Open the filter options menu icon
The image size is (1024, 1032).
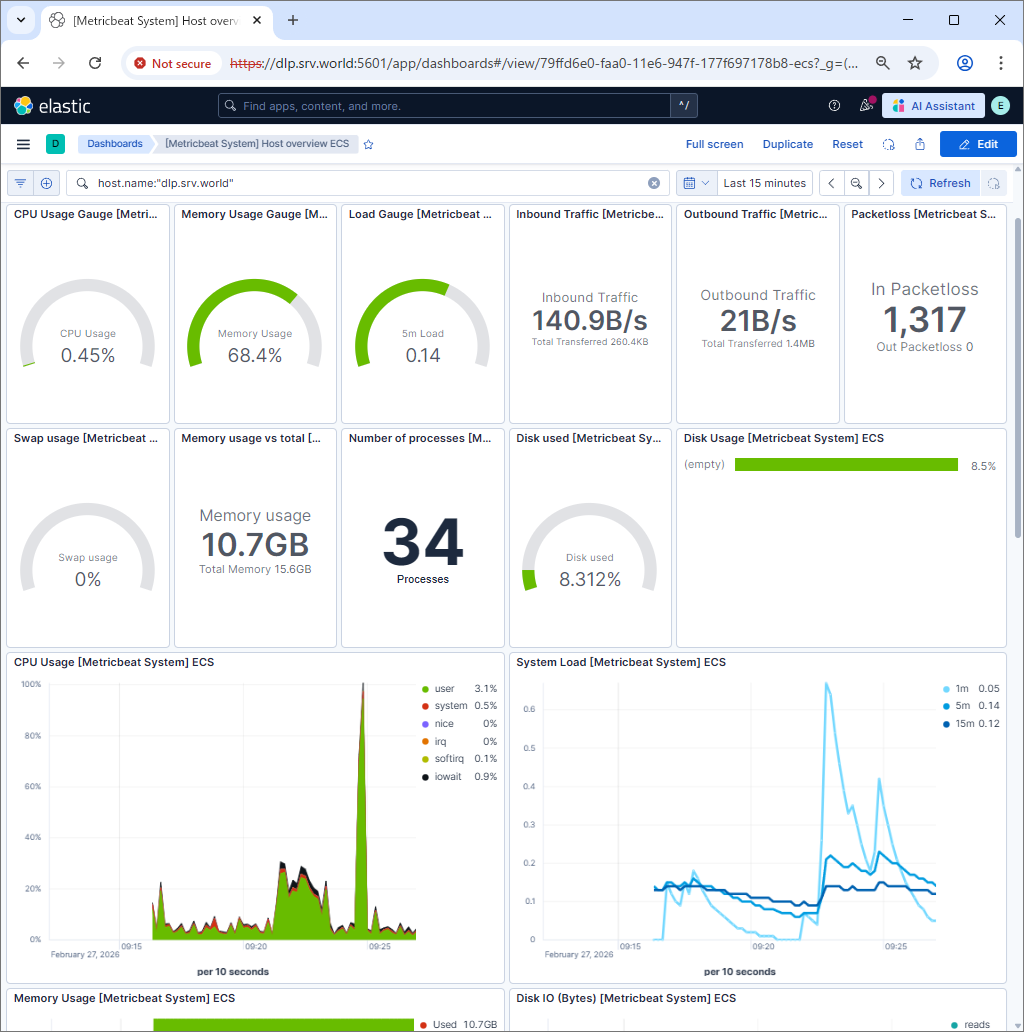pos(20,183)
